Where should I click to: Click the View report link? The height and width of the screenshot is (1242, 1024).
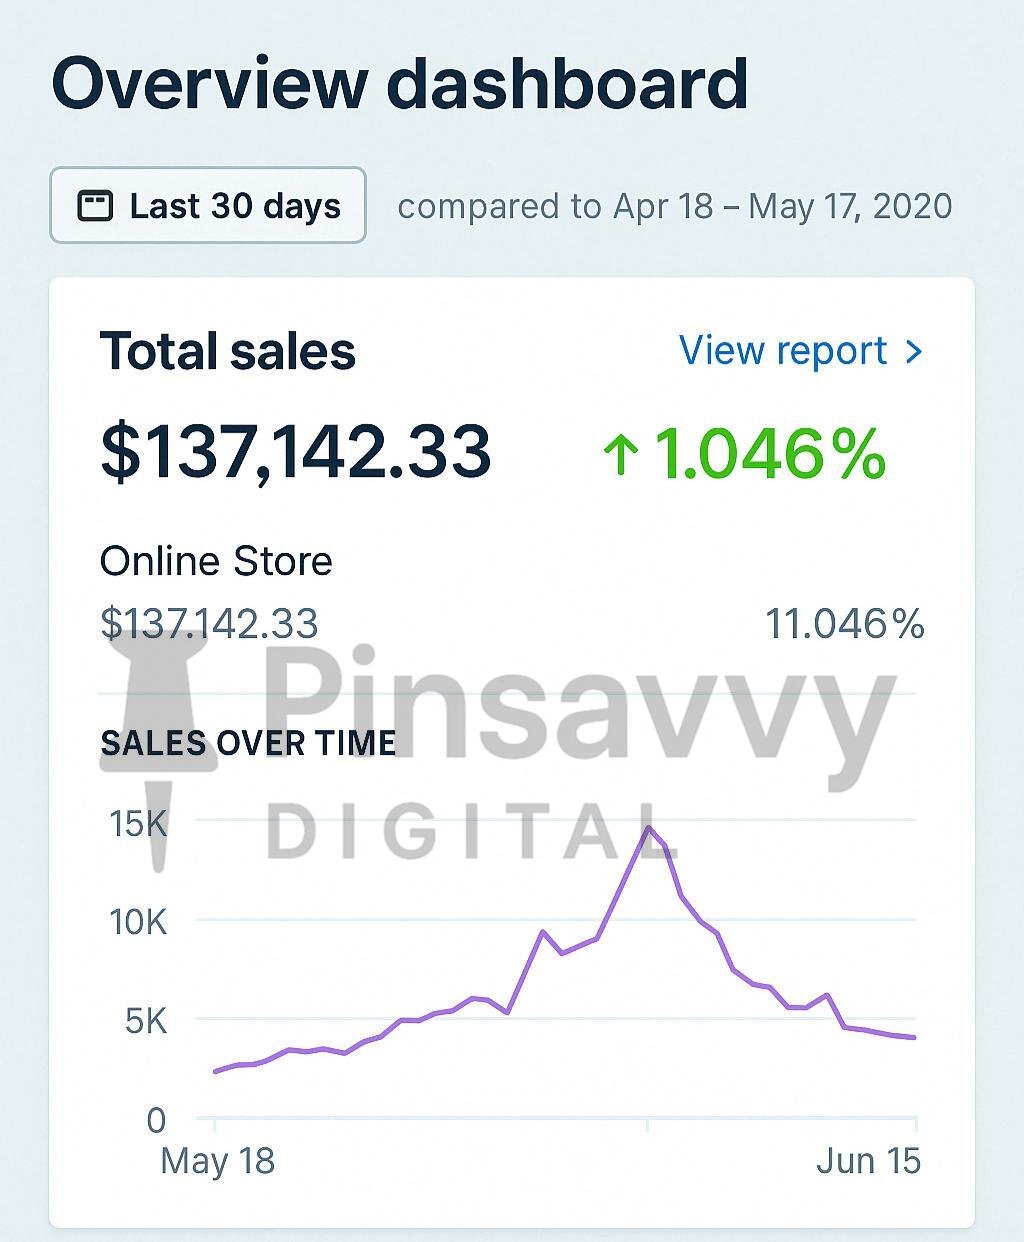pos(783,351)
